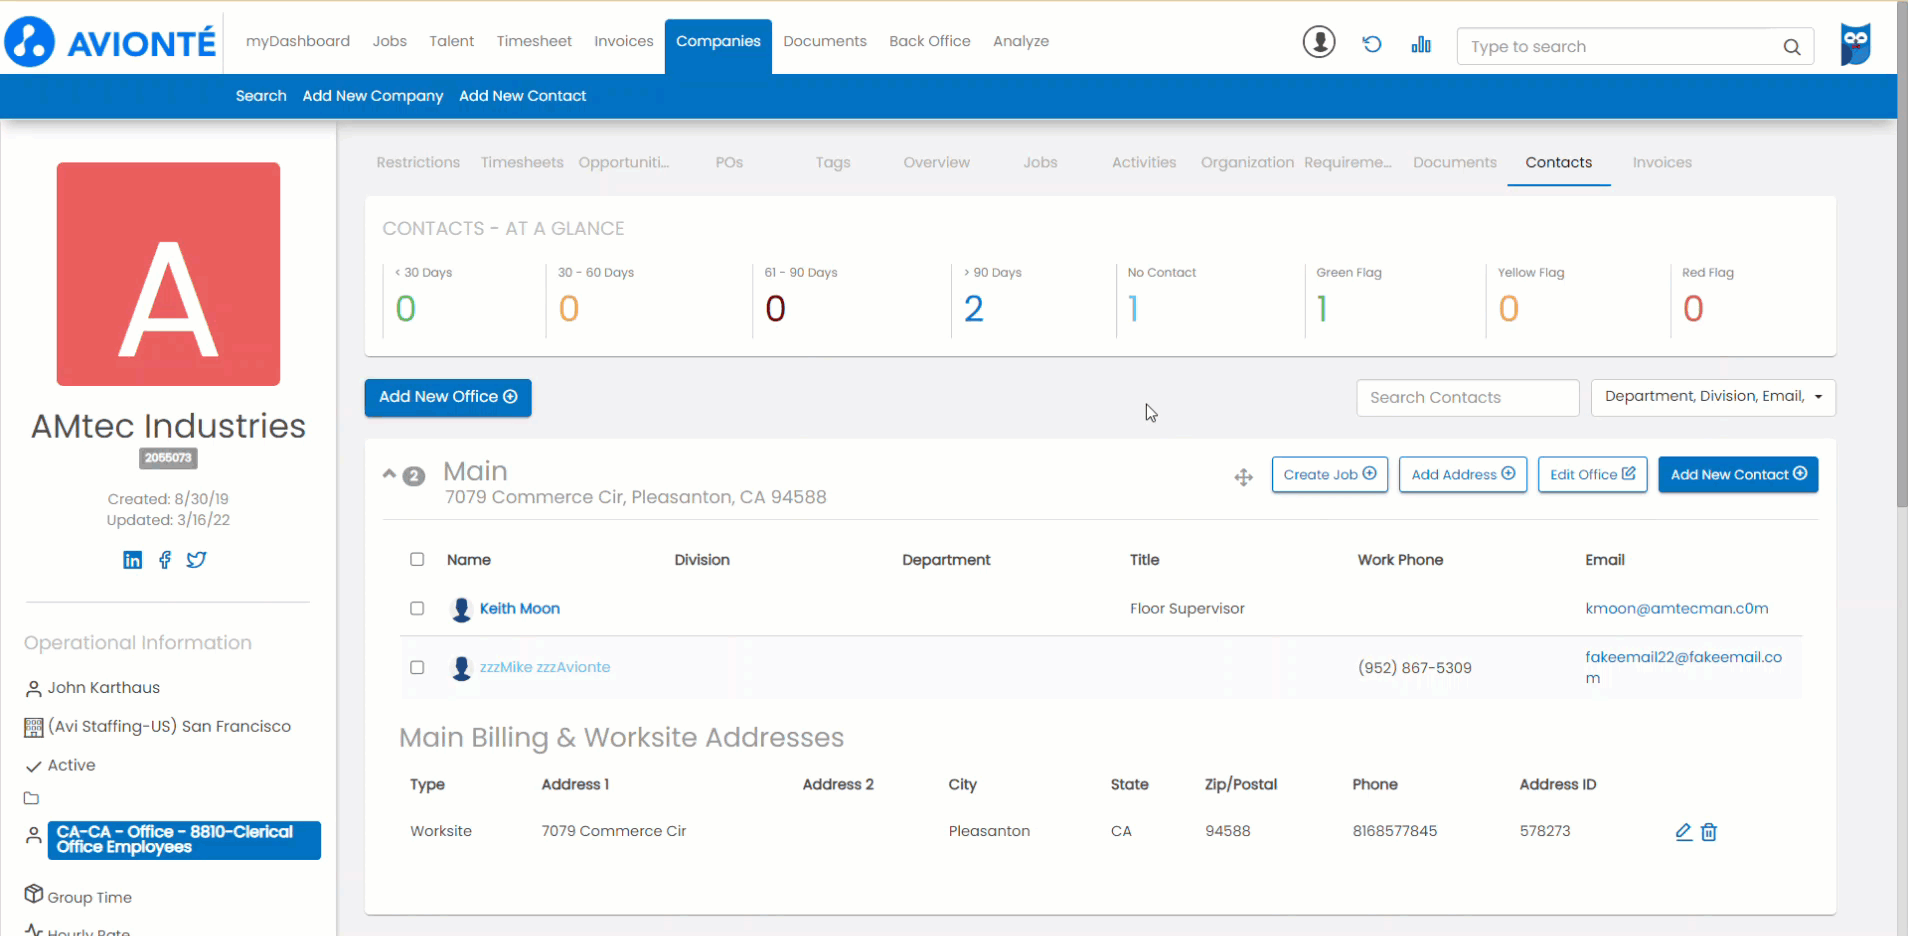Switch to the Overview tab
Viewport: 1908px width, 936px height.
click(936, 162)
